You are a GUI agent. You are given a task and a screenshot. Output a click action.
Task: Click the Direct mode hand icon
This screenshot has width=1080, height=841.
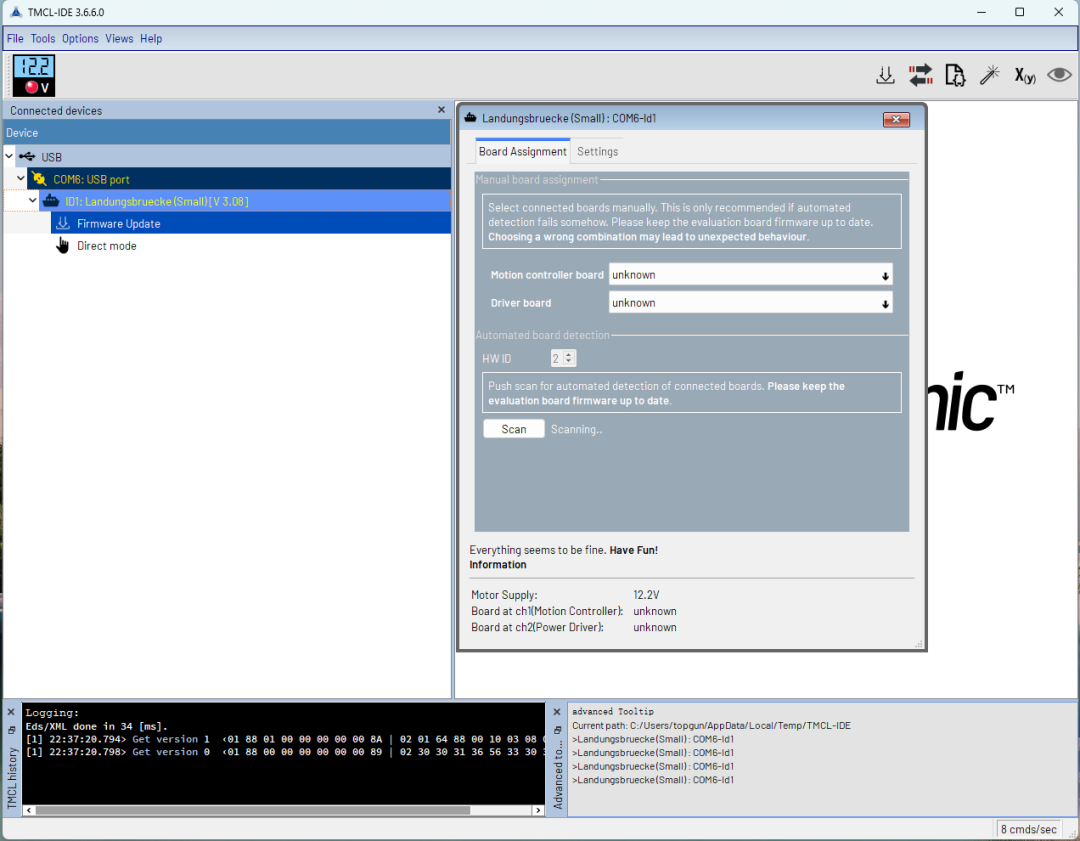coord(63,245)
